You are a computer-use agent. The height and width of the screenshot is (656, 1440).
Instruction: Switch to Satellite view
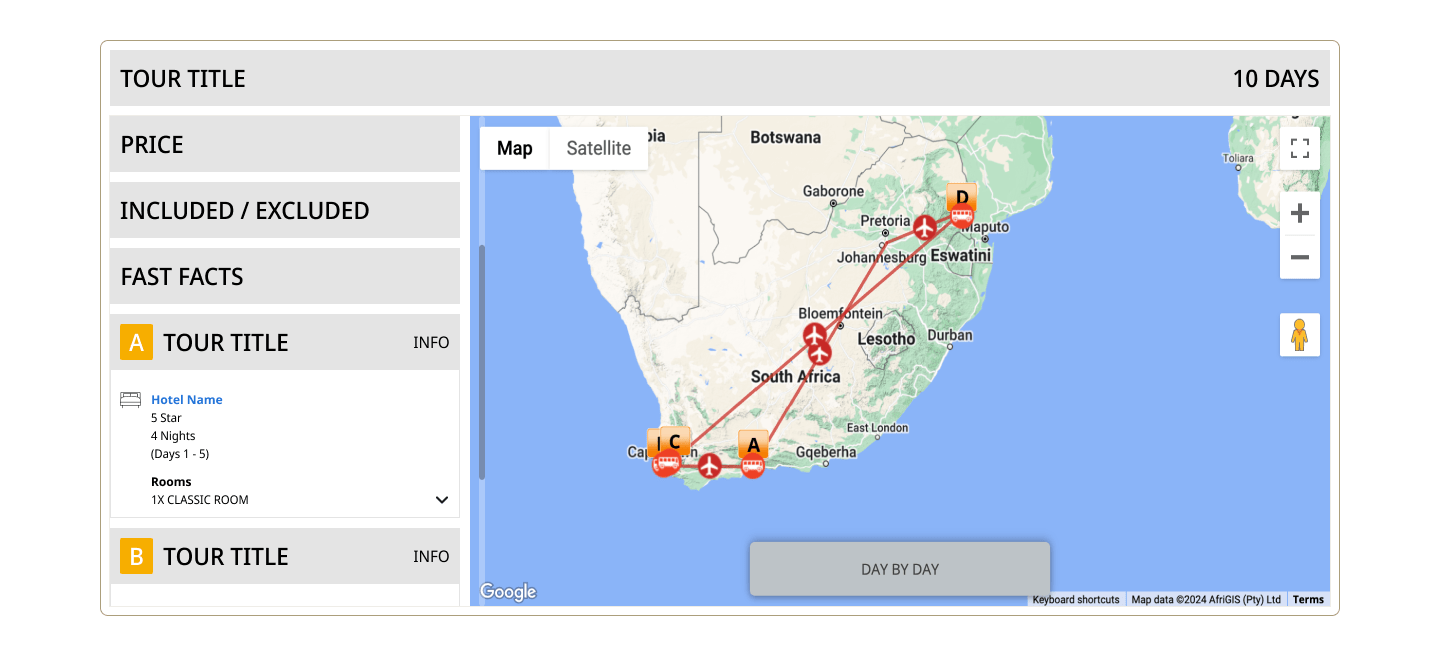click(x=599, y=148)
